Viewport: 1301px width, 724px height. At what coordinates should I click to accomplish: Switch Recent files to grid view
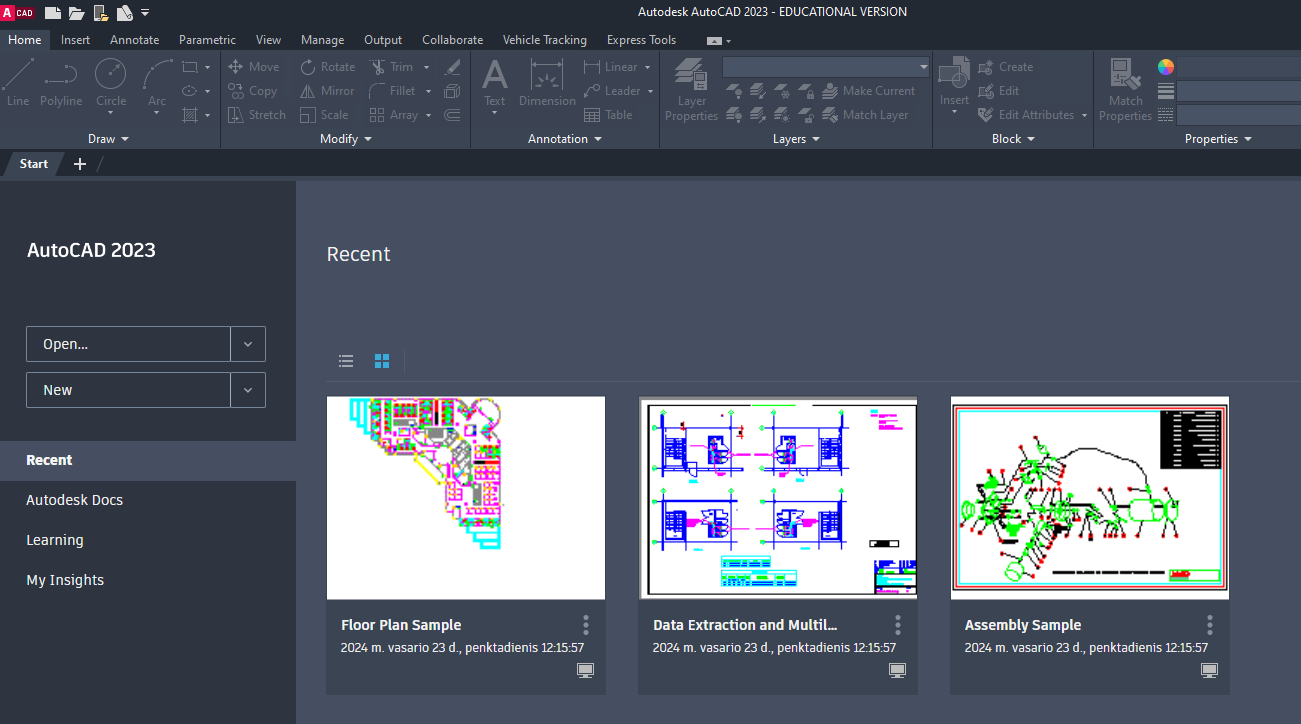[x=382, y=361]
